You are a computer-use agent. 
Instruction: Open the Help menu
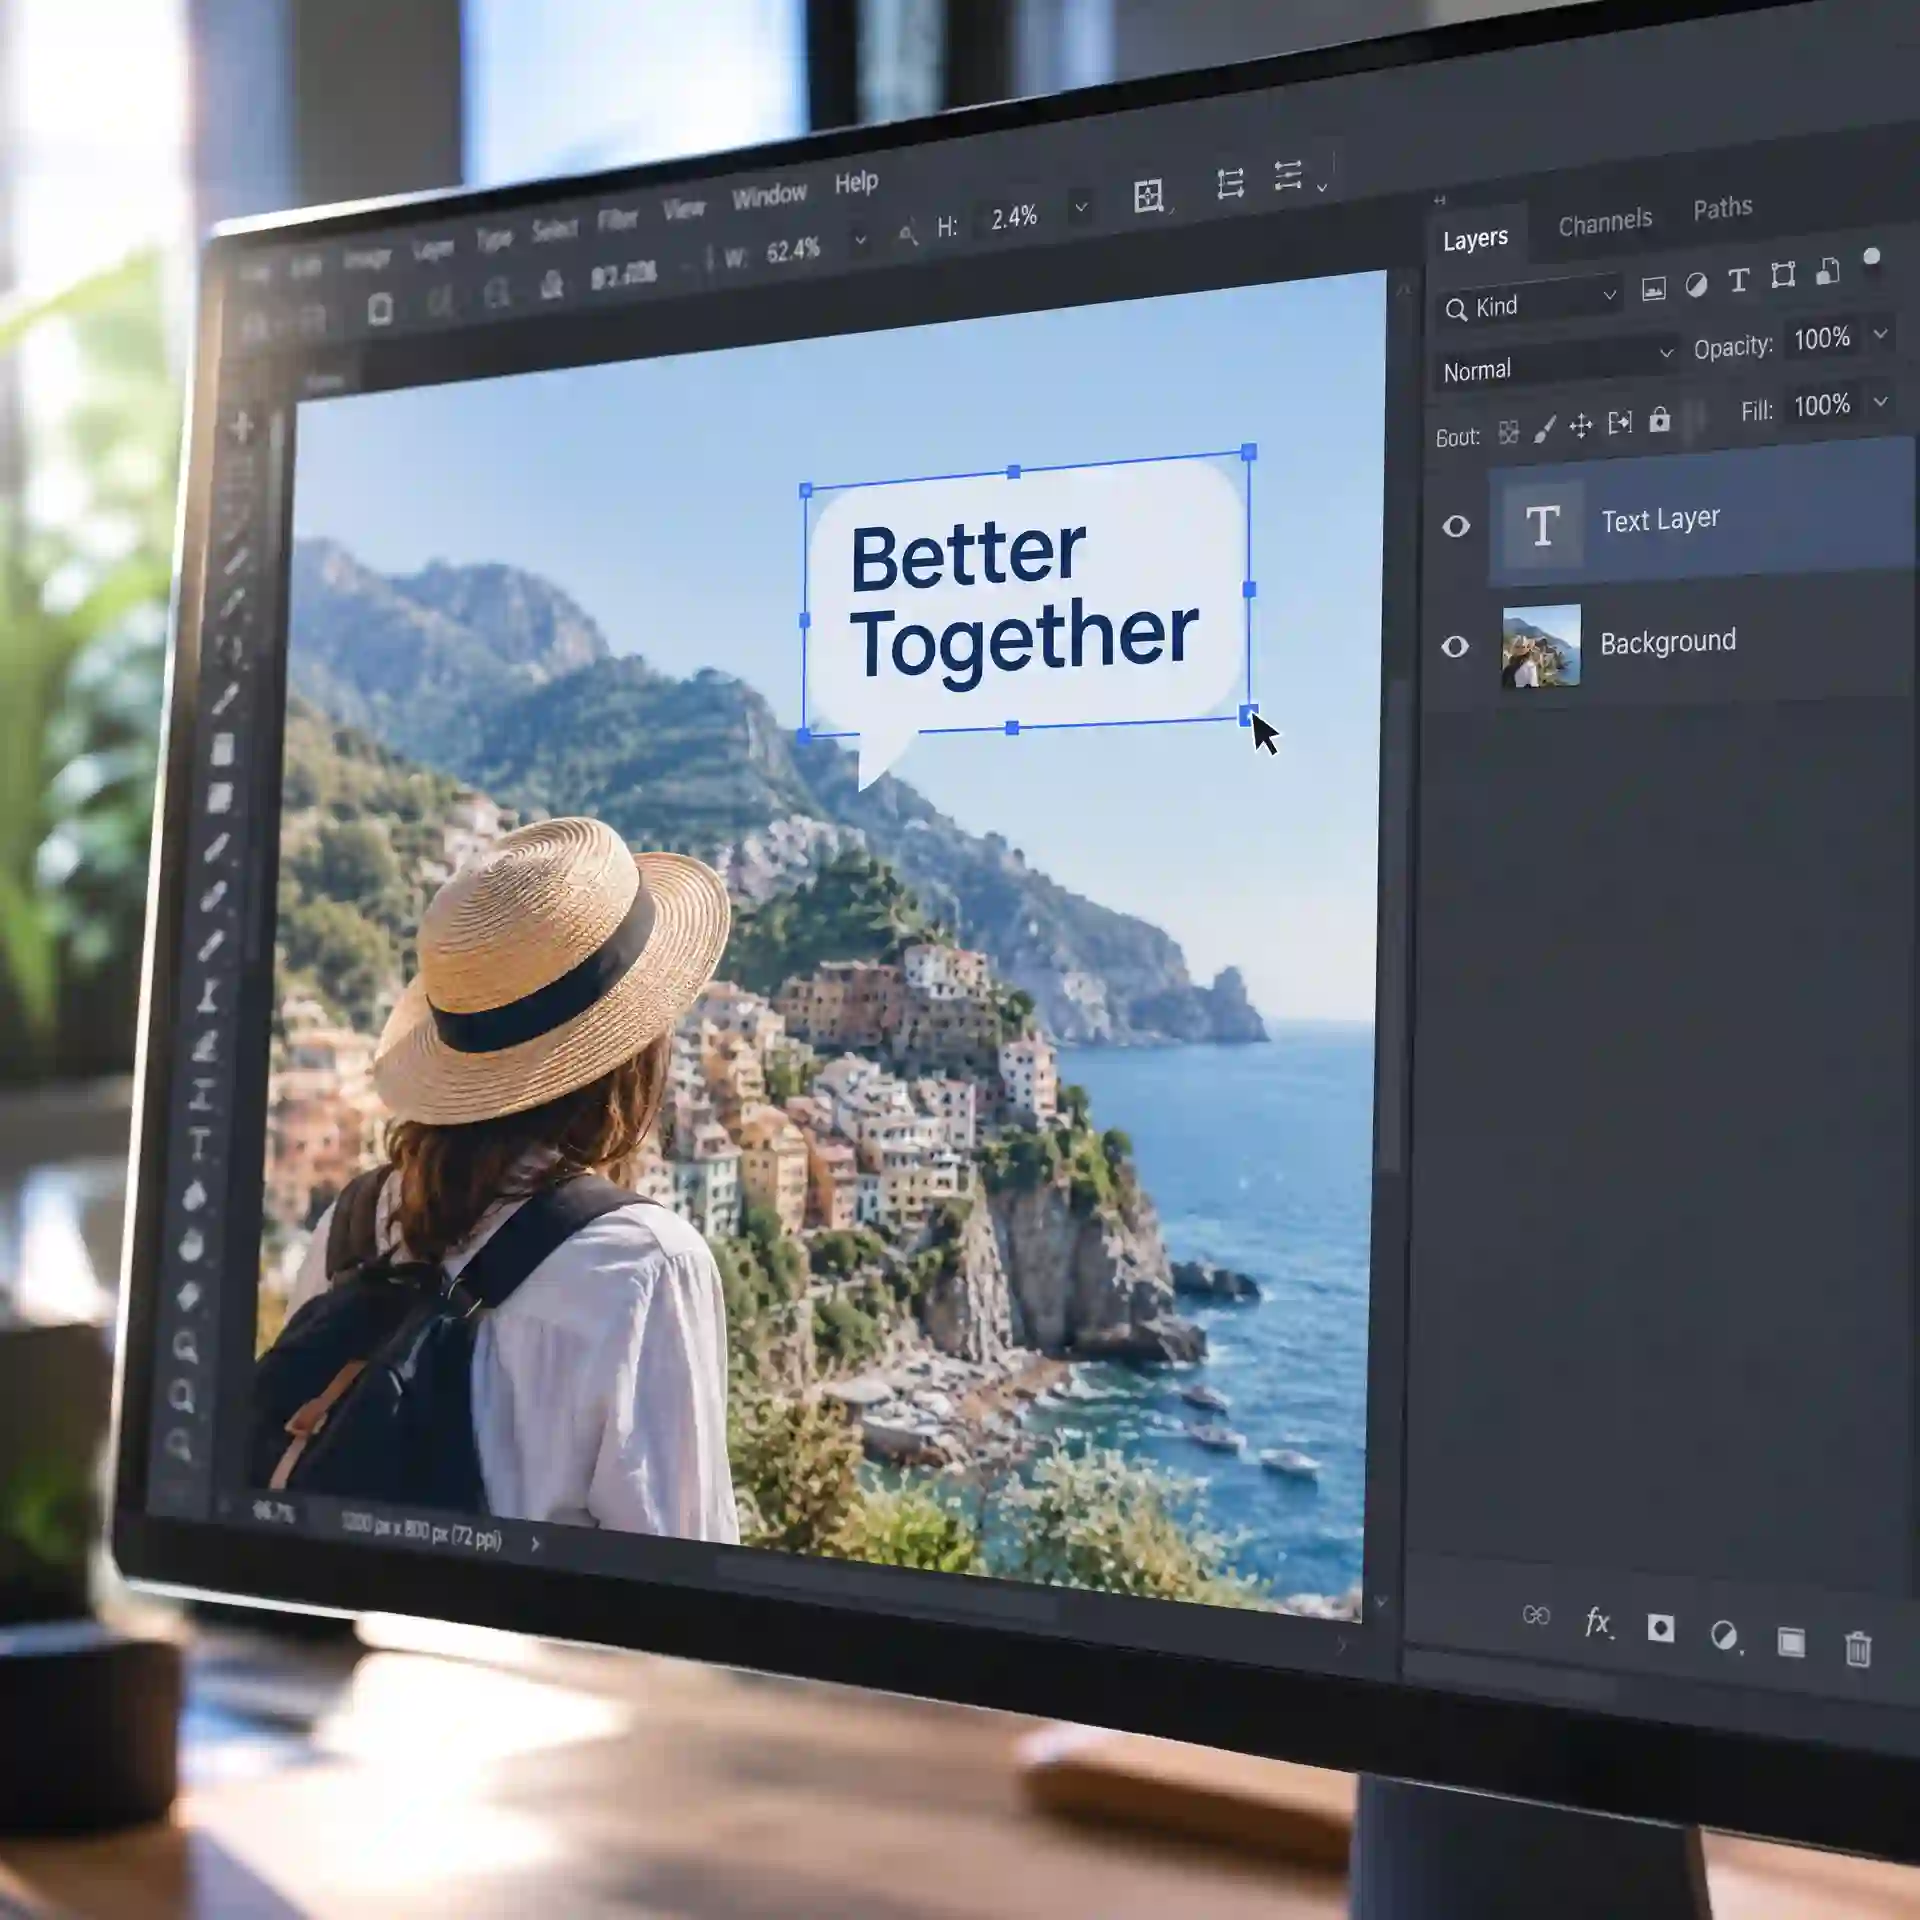tap(857, 183)
